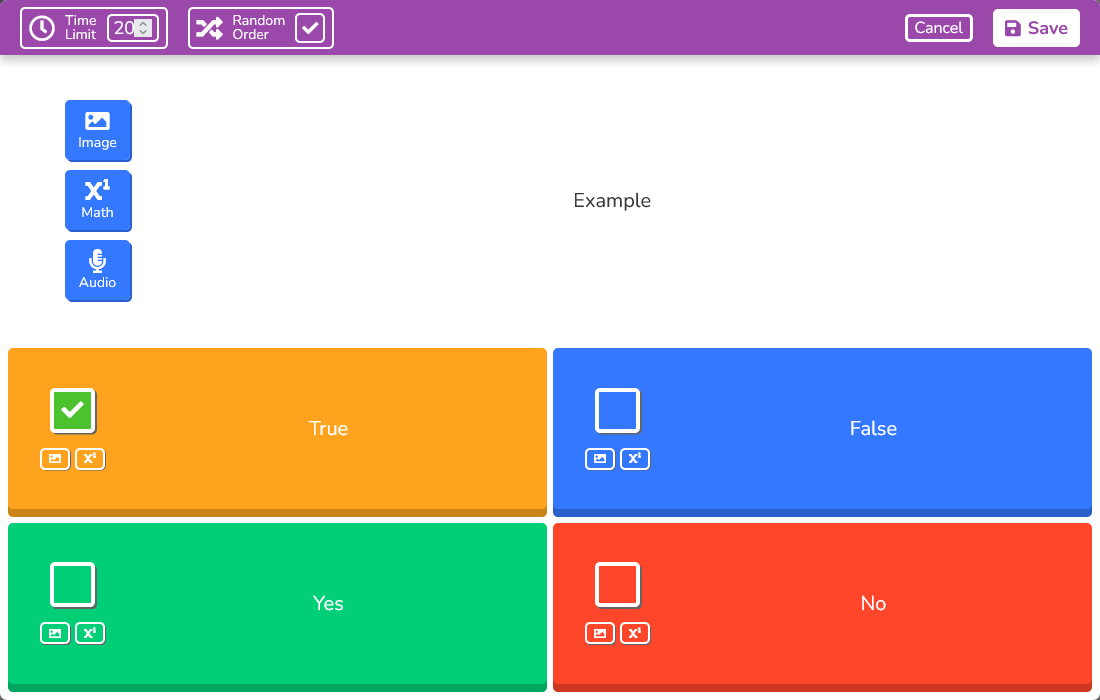Open the Math editor from the sidebar
This screenshot has width=1100, height=700.
tap(98, 200)
